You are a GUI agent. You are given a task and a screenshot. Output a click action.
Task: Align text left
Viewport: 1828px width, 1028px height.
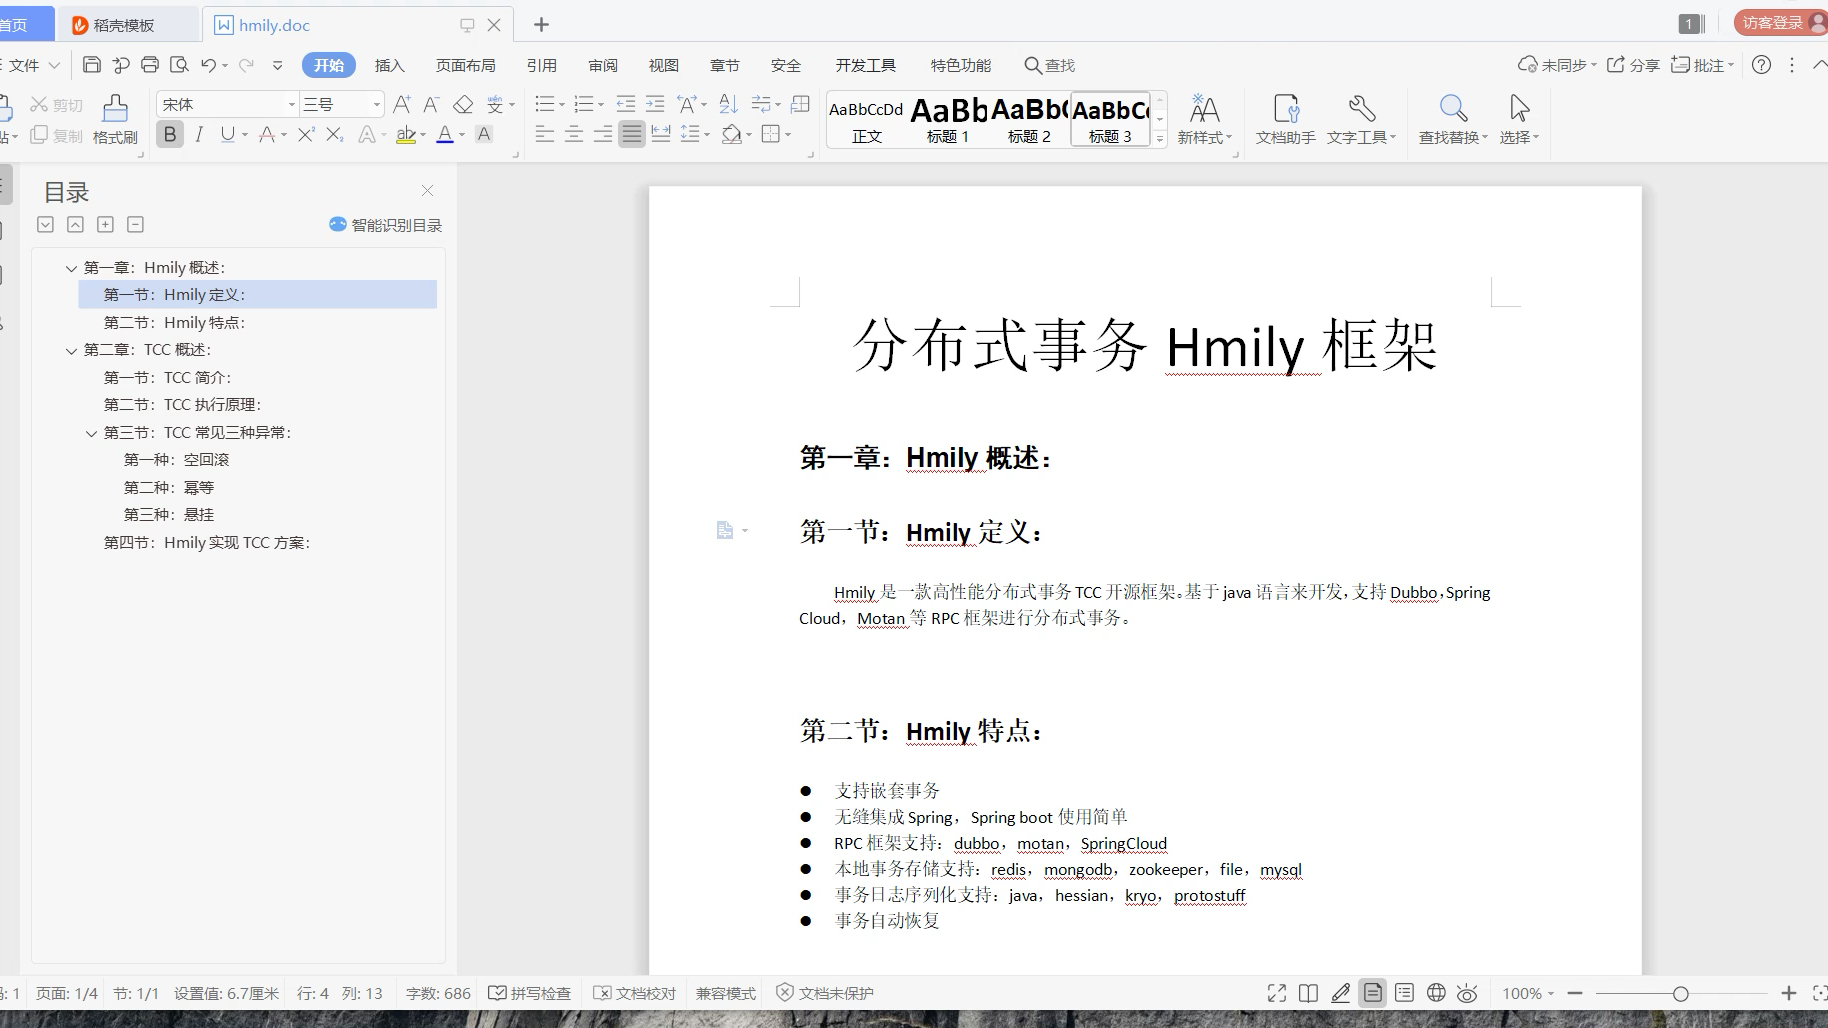pos(545,134)
